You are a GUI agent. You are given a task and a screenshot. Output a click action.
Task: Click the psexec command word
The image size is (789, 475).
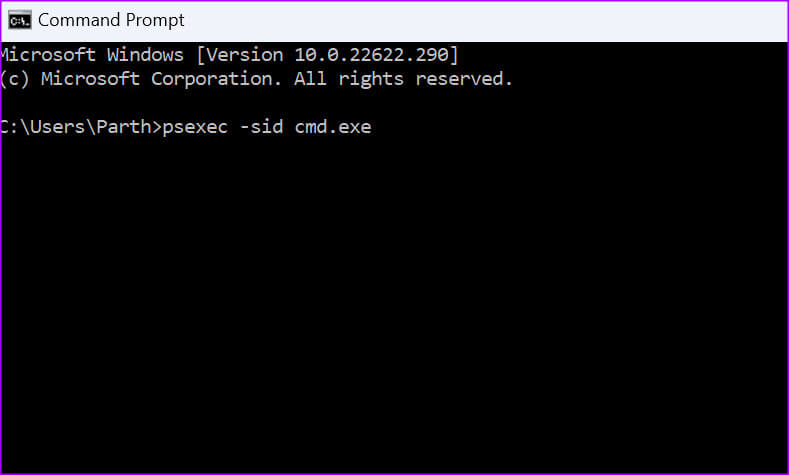point(195,127)
